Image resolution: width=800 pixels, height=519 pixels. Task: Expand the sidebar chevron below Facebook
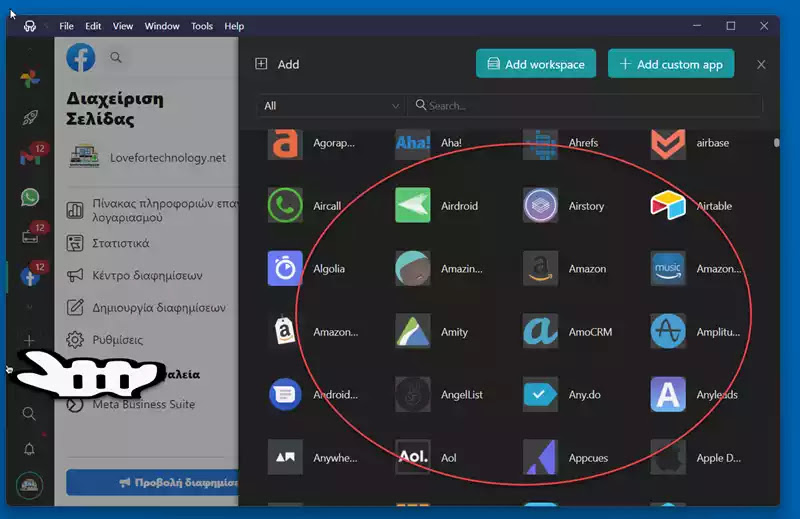[29, 307]
